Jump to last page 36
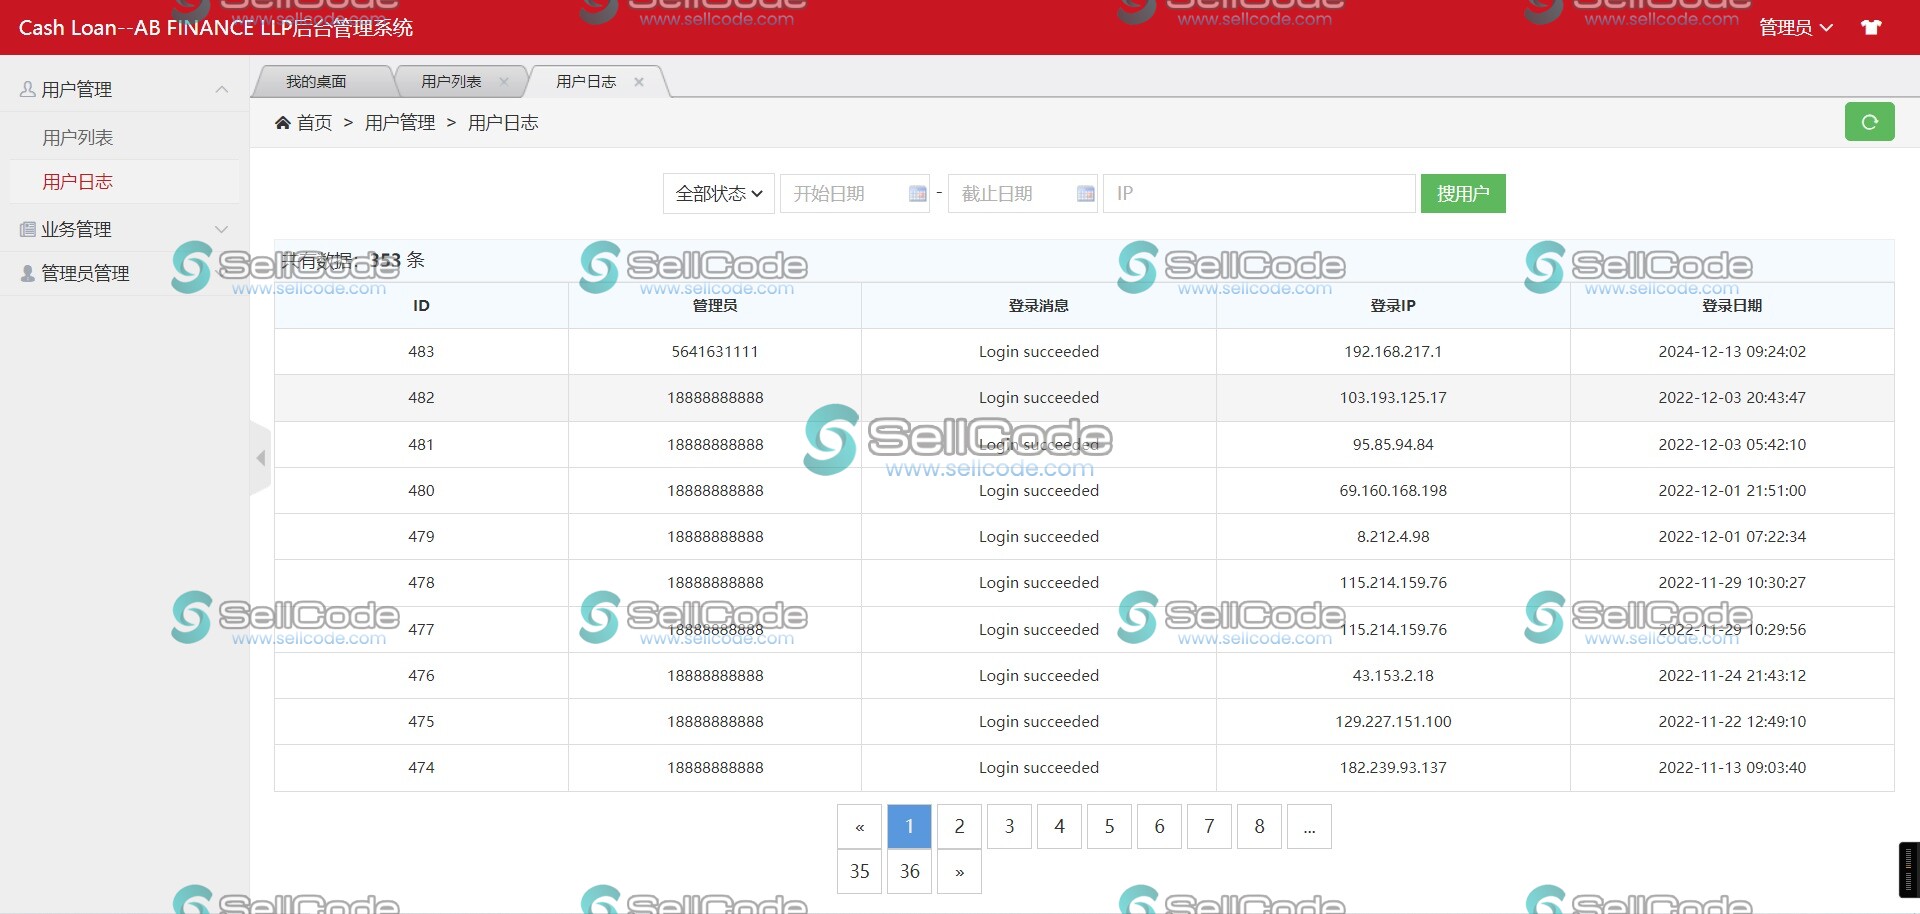1920x914 pixels. tap(909, 871)
